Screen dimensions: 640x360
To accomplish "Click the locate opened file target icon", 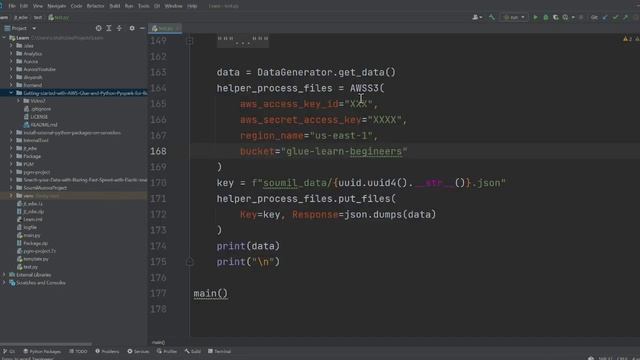I will (x=98, y=28).
